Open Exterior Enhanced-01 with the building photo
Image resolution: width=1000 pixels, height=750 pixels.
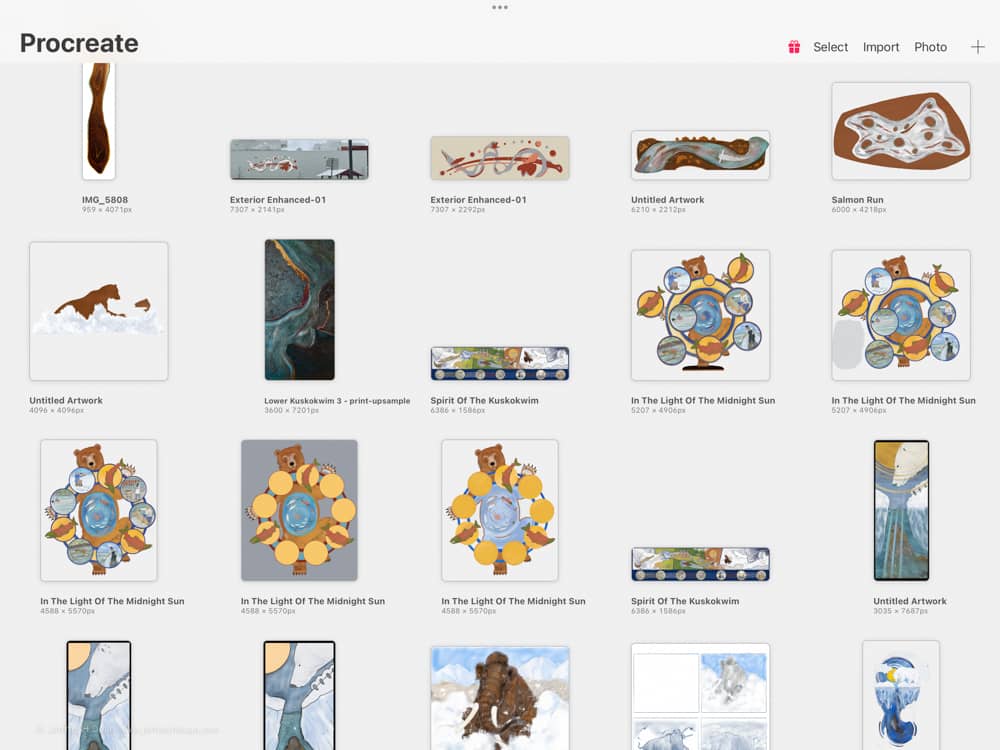(299, 159)
